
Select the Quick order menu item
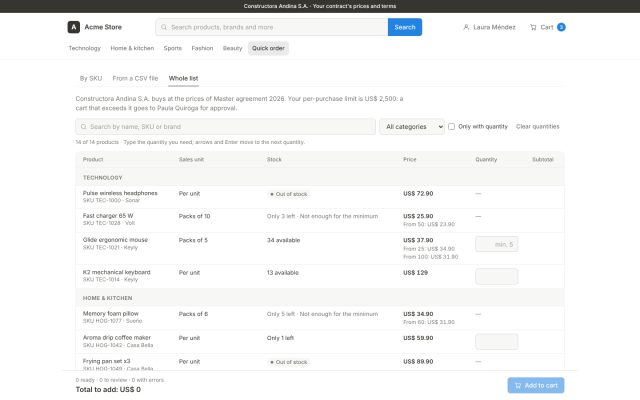(268, 48)
